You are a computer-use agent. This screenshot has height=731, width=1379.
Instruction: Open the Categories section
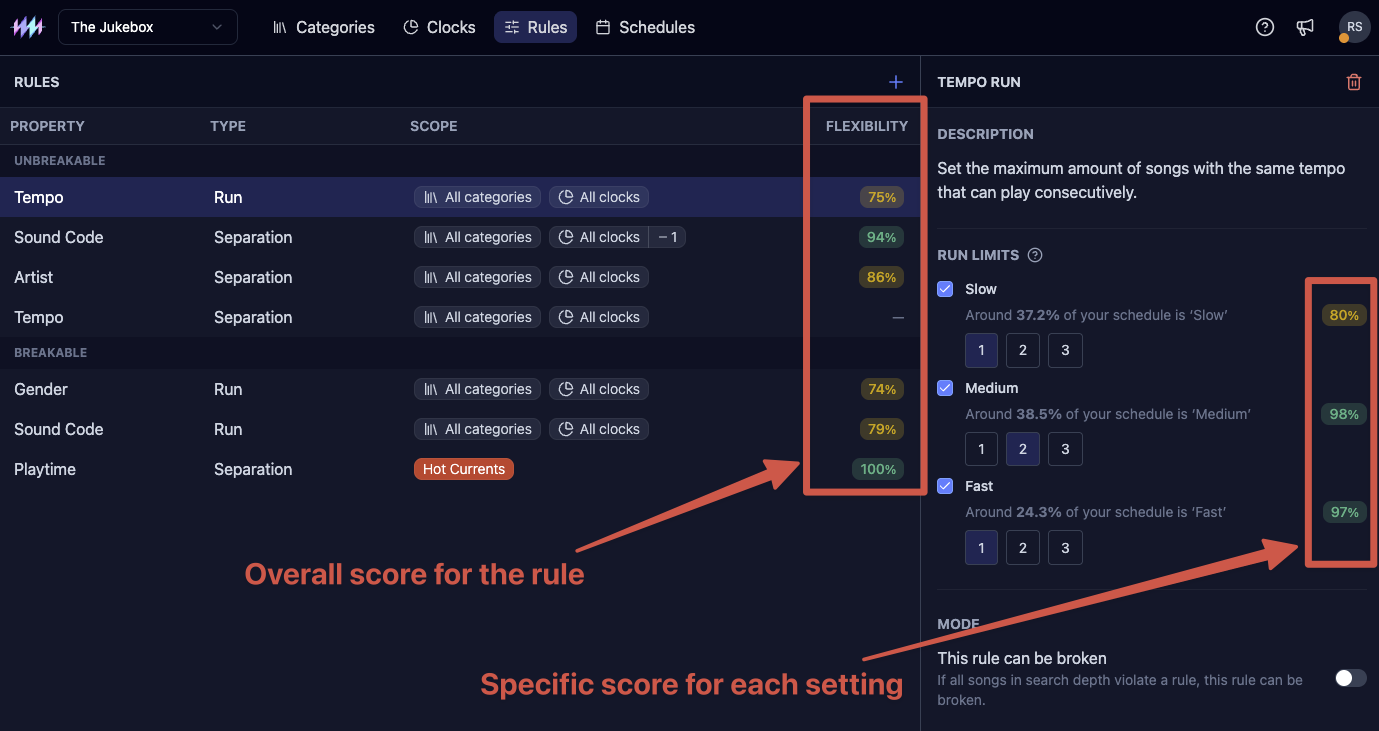point(324,27)
